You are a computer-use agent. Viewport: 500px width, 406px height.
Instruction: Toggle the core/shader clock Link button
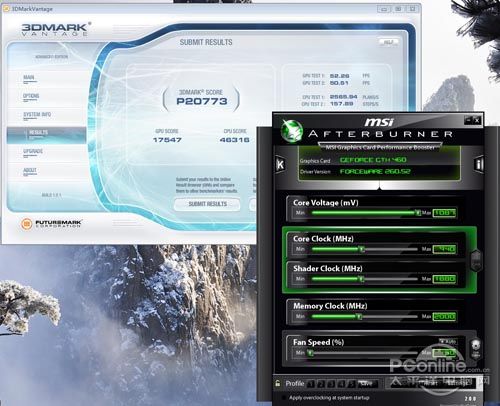(x=476, y=260)
